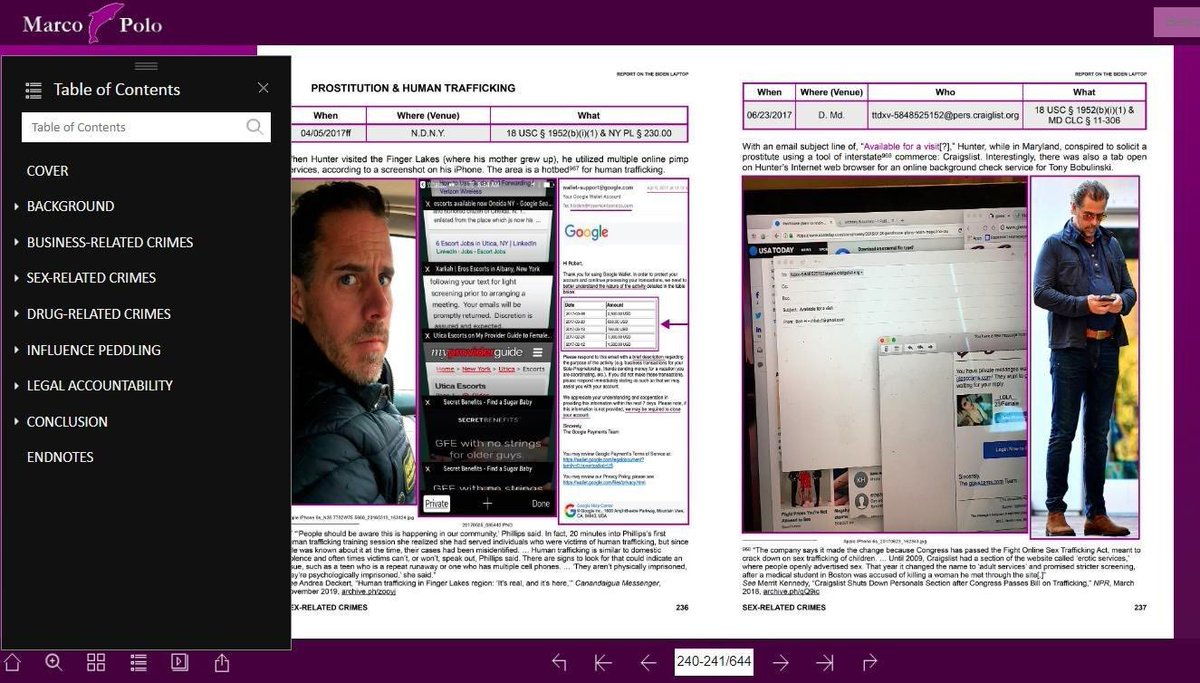Select BUSINESS-RELATED CRIMES entry

[110, 242]
